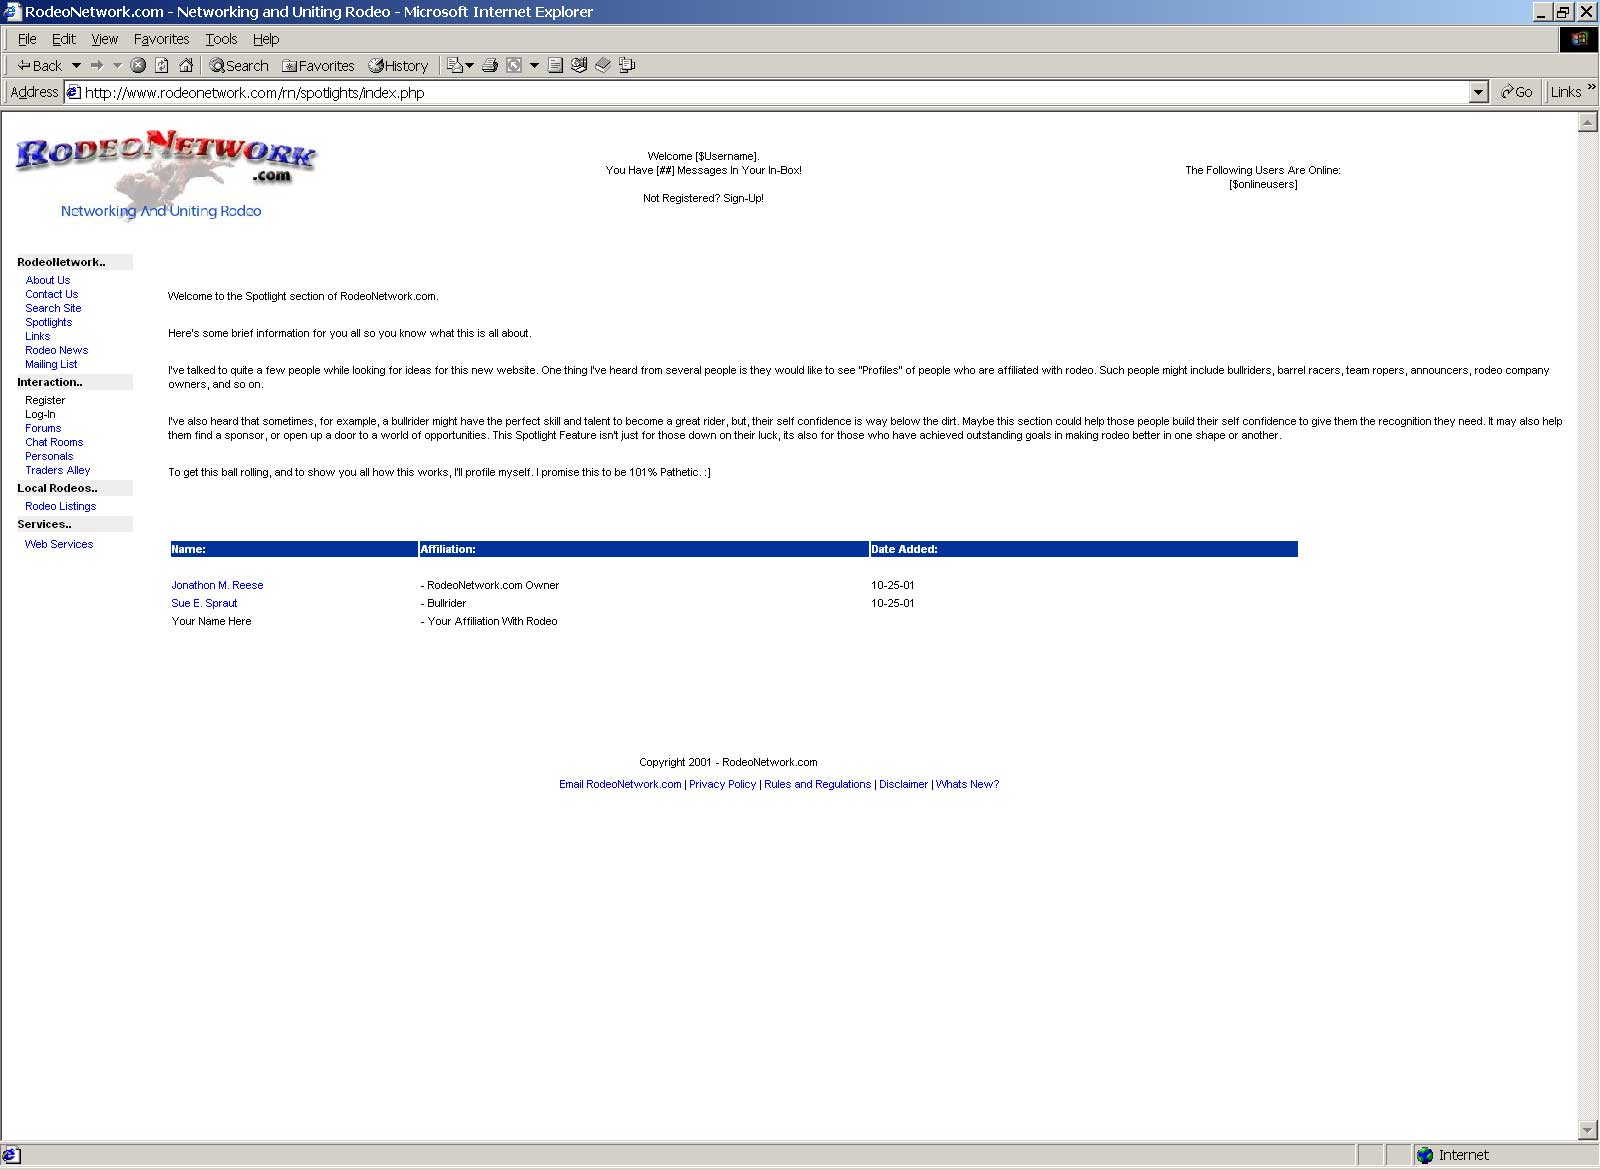Click the Rodeo Listings sidebar link

(60, 506)
